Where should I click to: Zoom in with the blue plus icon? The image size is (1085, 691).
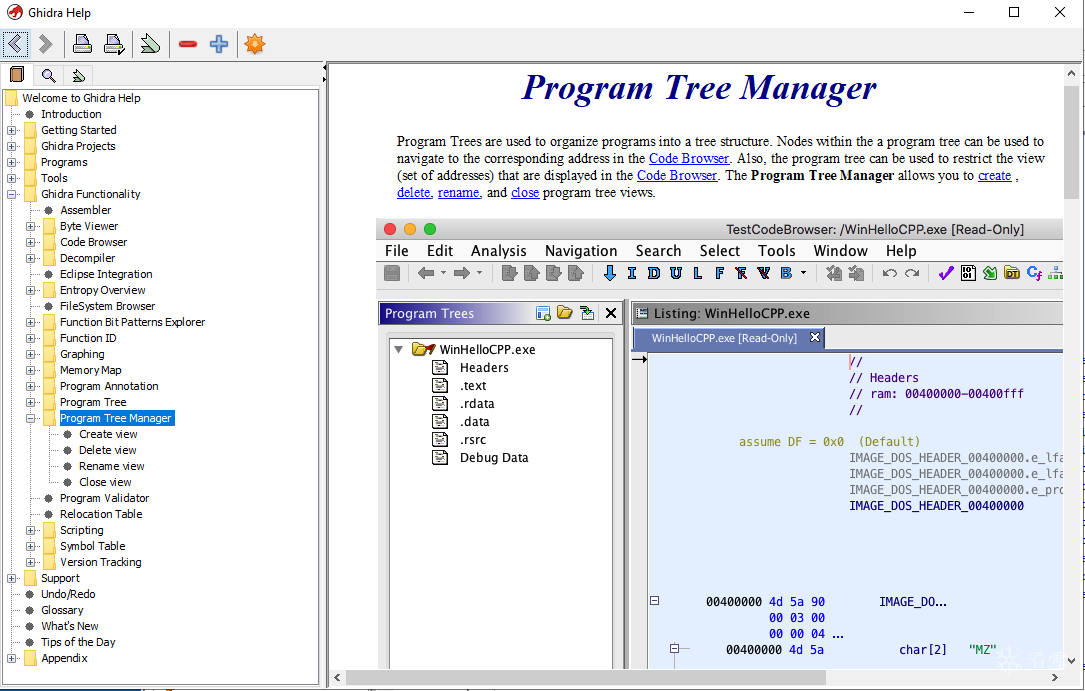(219, 44)
